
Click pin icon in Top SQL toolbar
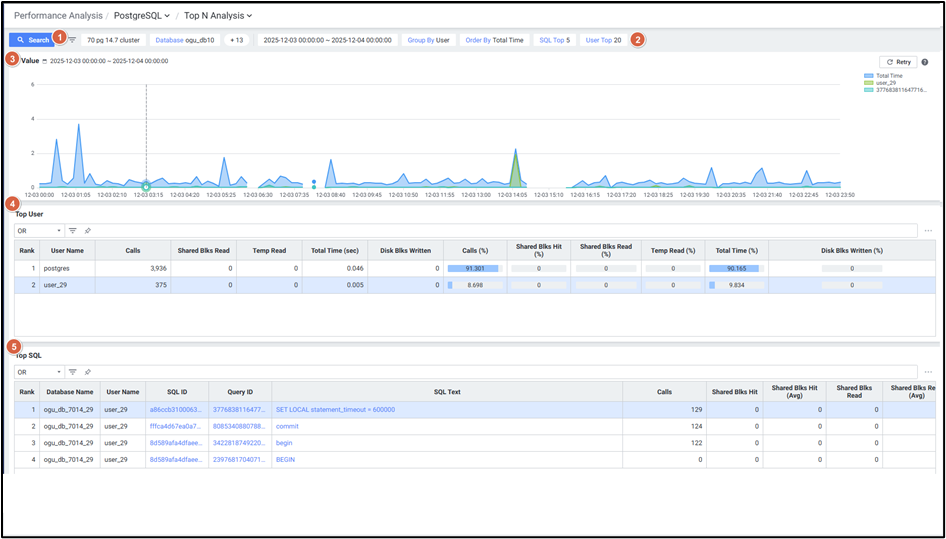click(88, 372)
